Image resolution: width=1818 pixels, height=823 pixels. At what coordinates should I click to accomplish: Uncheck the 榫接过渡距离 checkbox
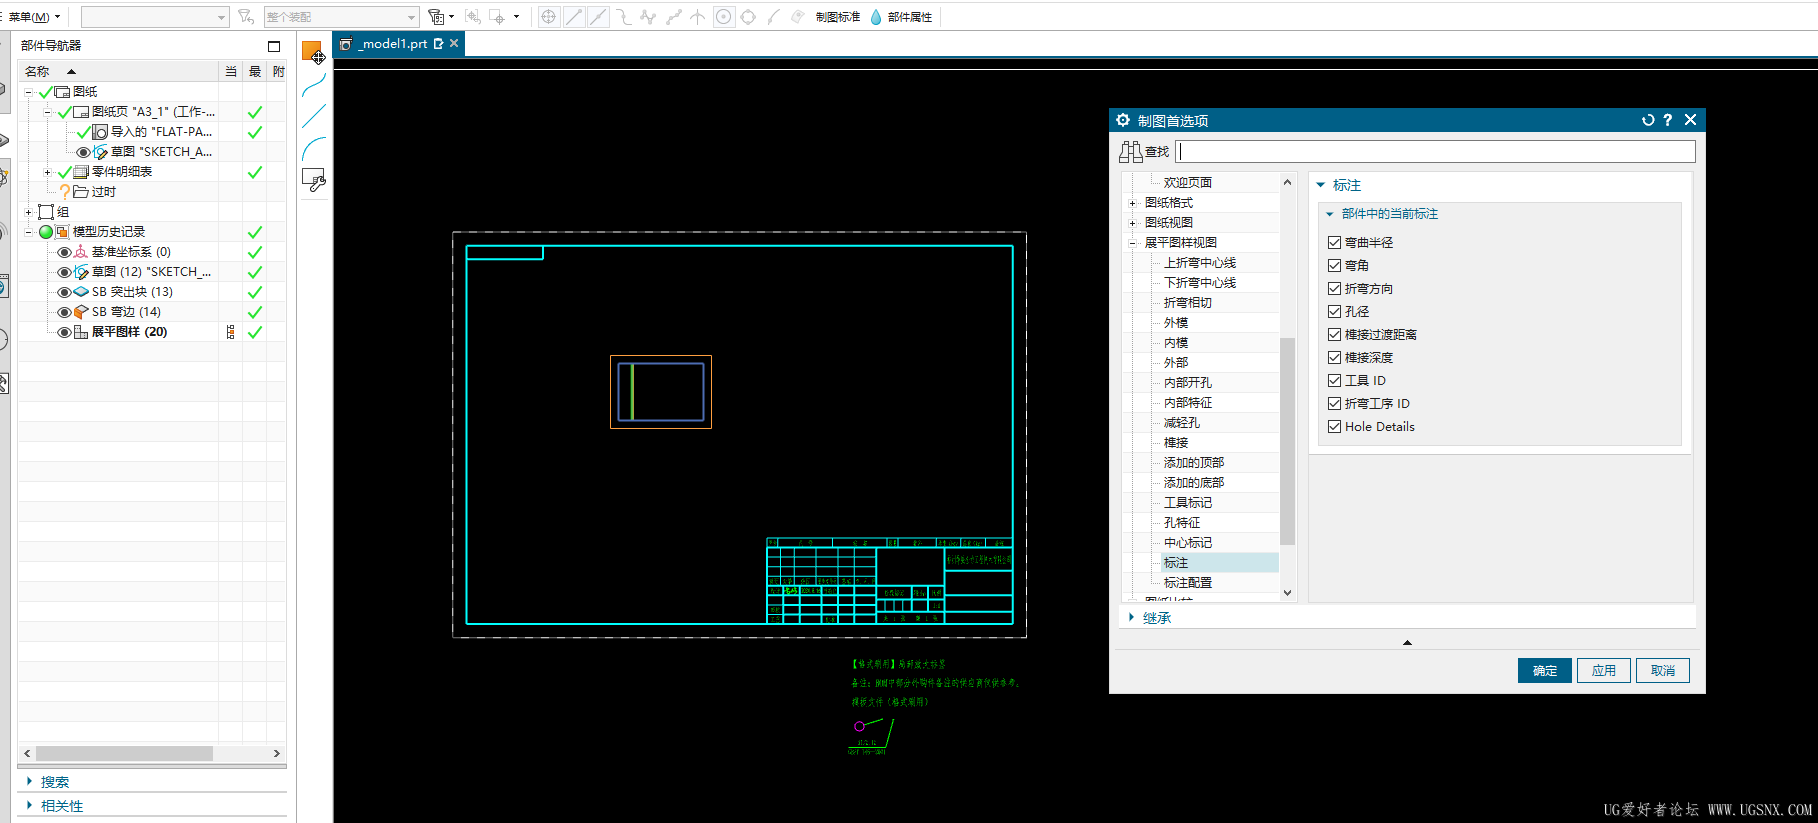(x=1334, y=335)
